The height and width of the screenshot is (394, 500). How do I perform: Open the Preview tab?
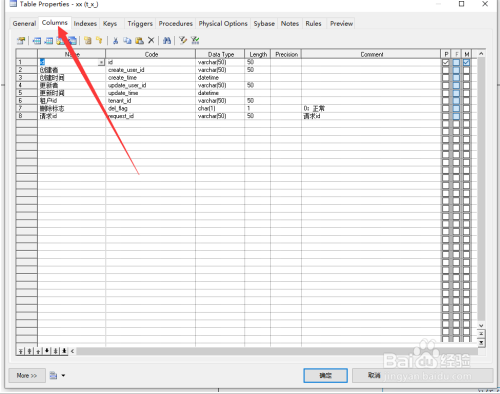tap(341, 24)
